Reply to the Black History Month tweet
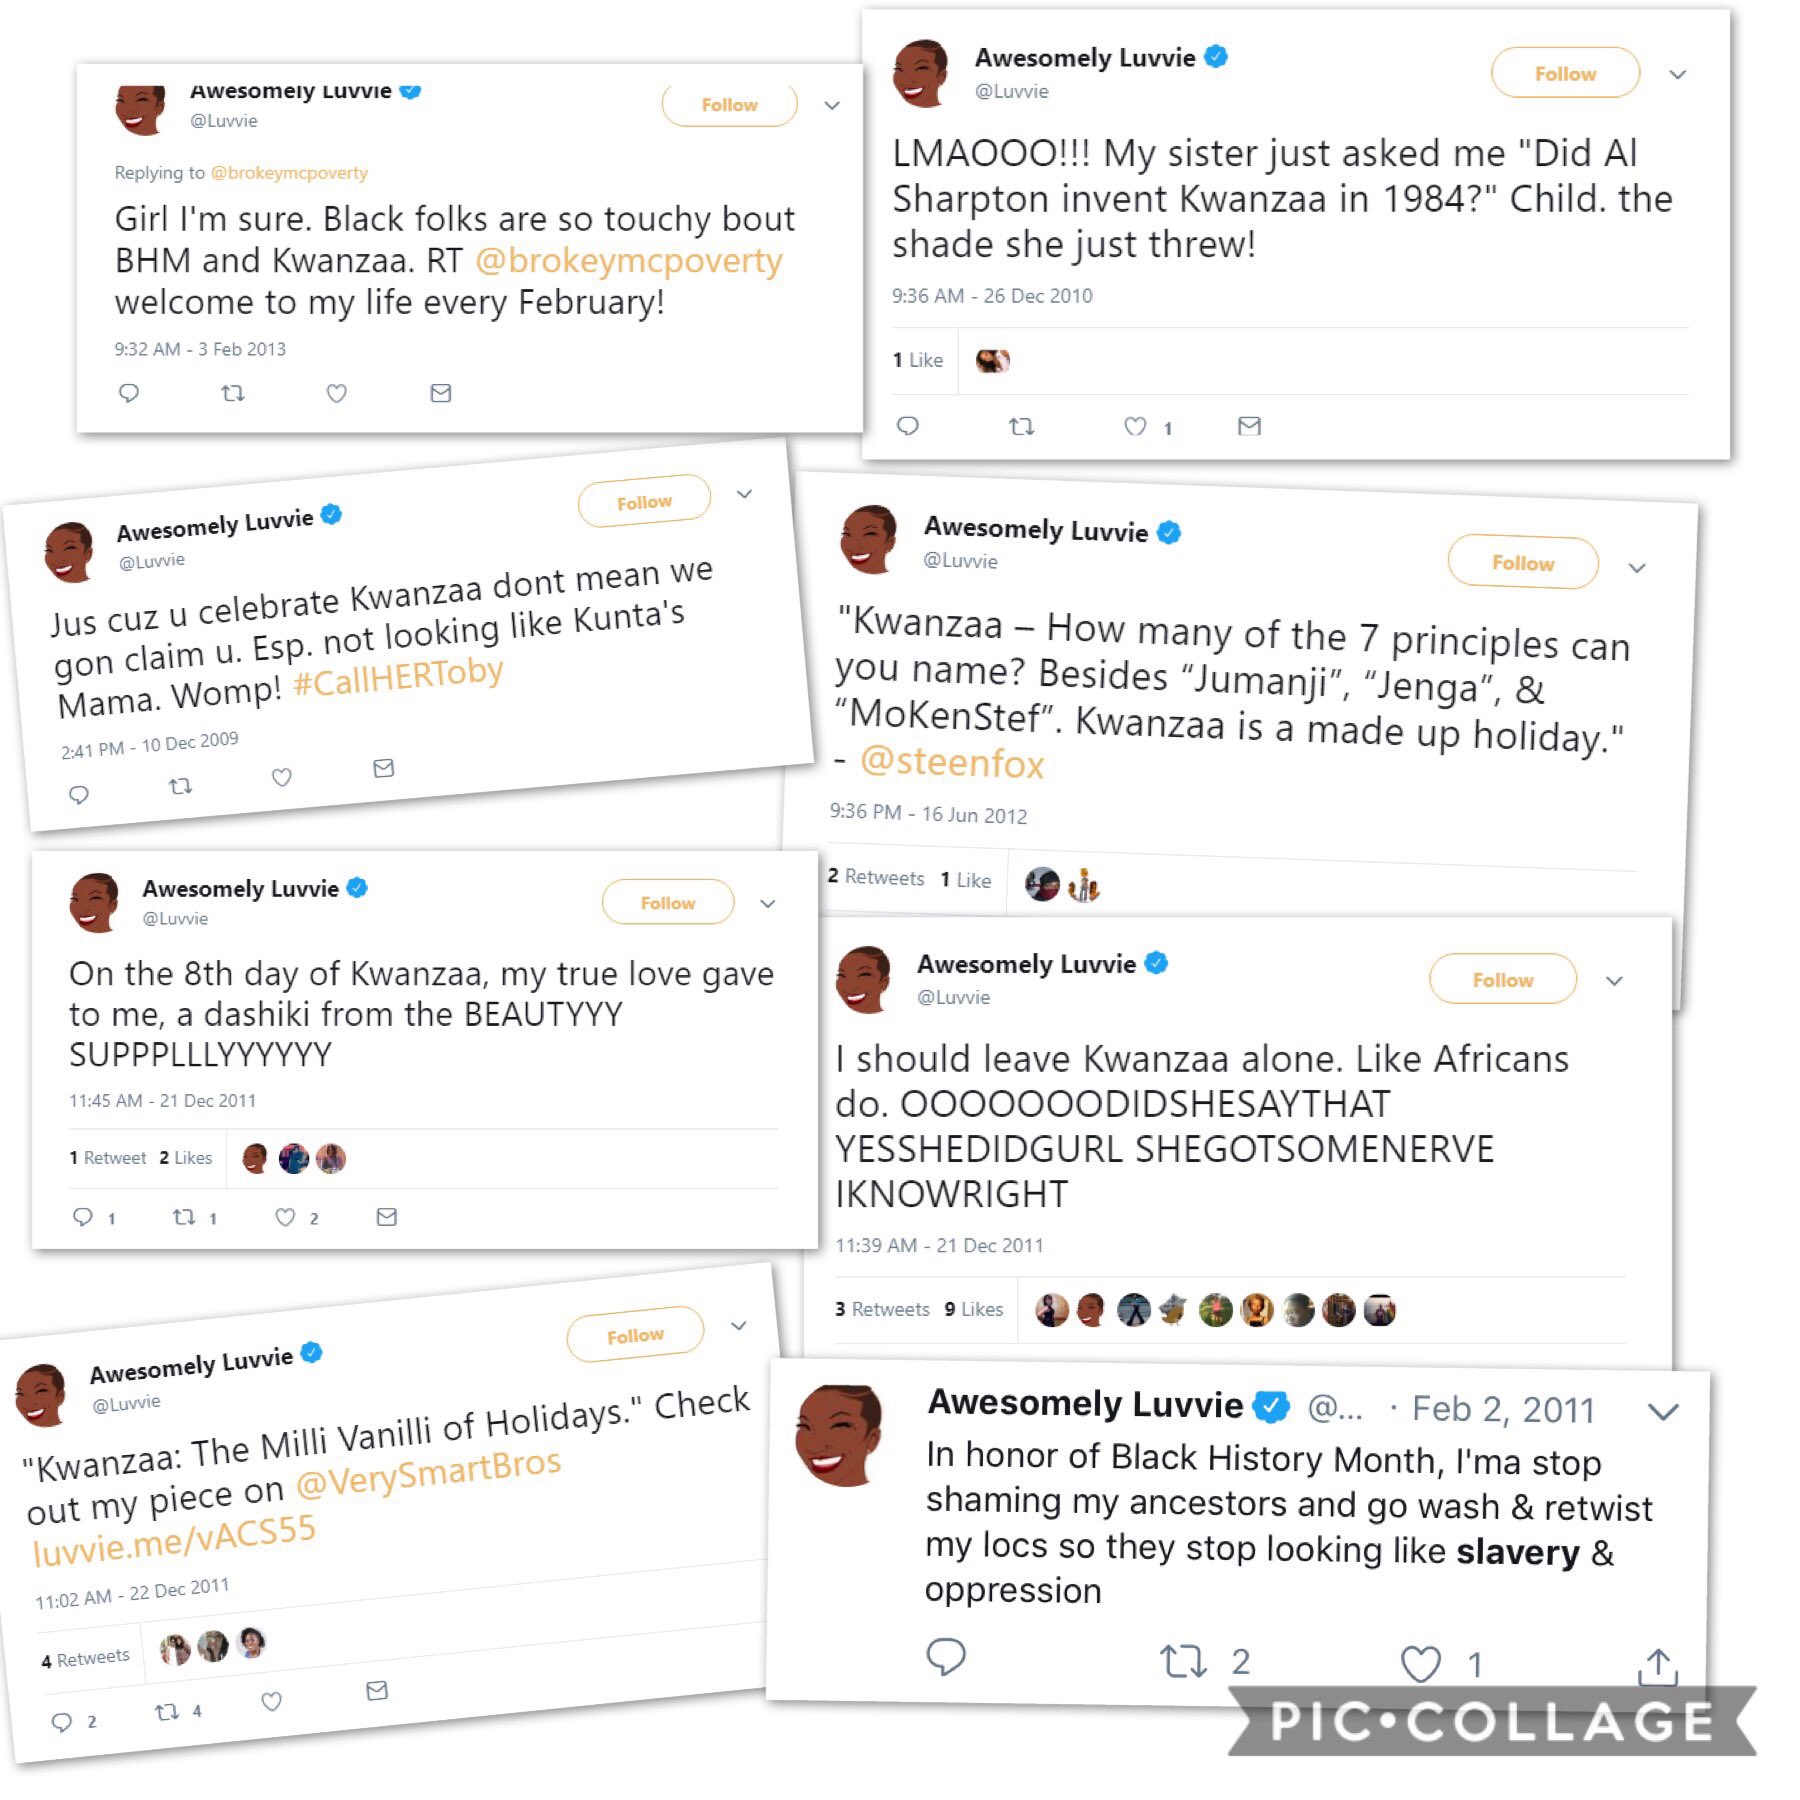1800x1800 pixels. coord(945,1657)
